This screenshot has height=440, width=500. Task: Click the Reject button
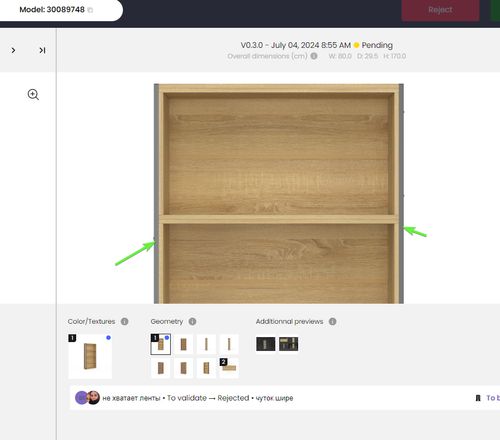[x=440, y=10]
